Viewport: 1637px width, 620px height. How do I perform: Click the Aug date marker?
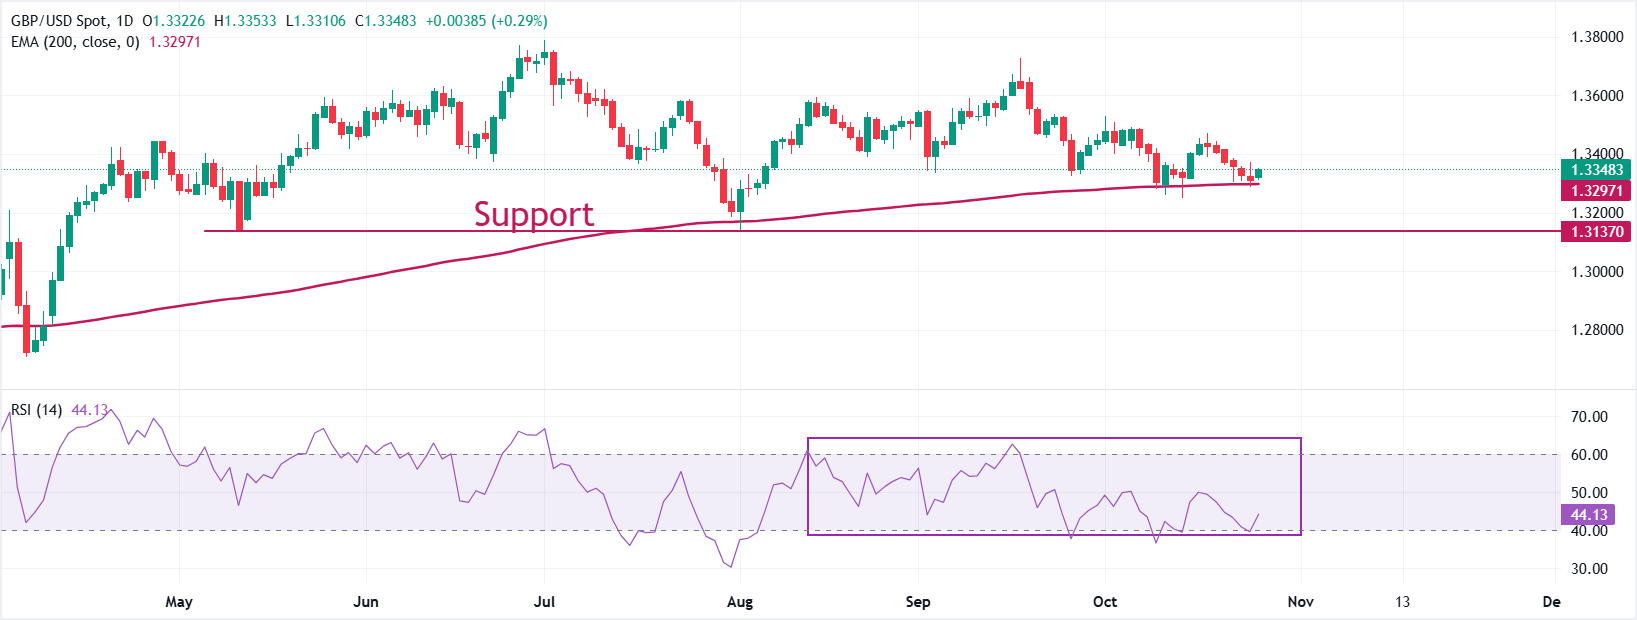[740, 602]
